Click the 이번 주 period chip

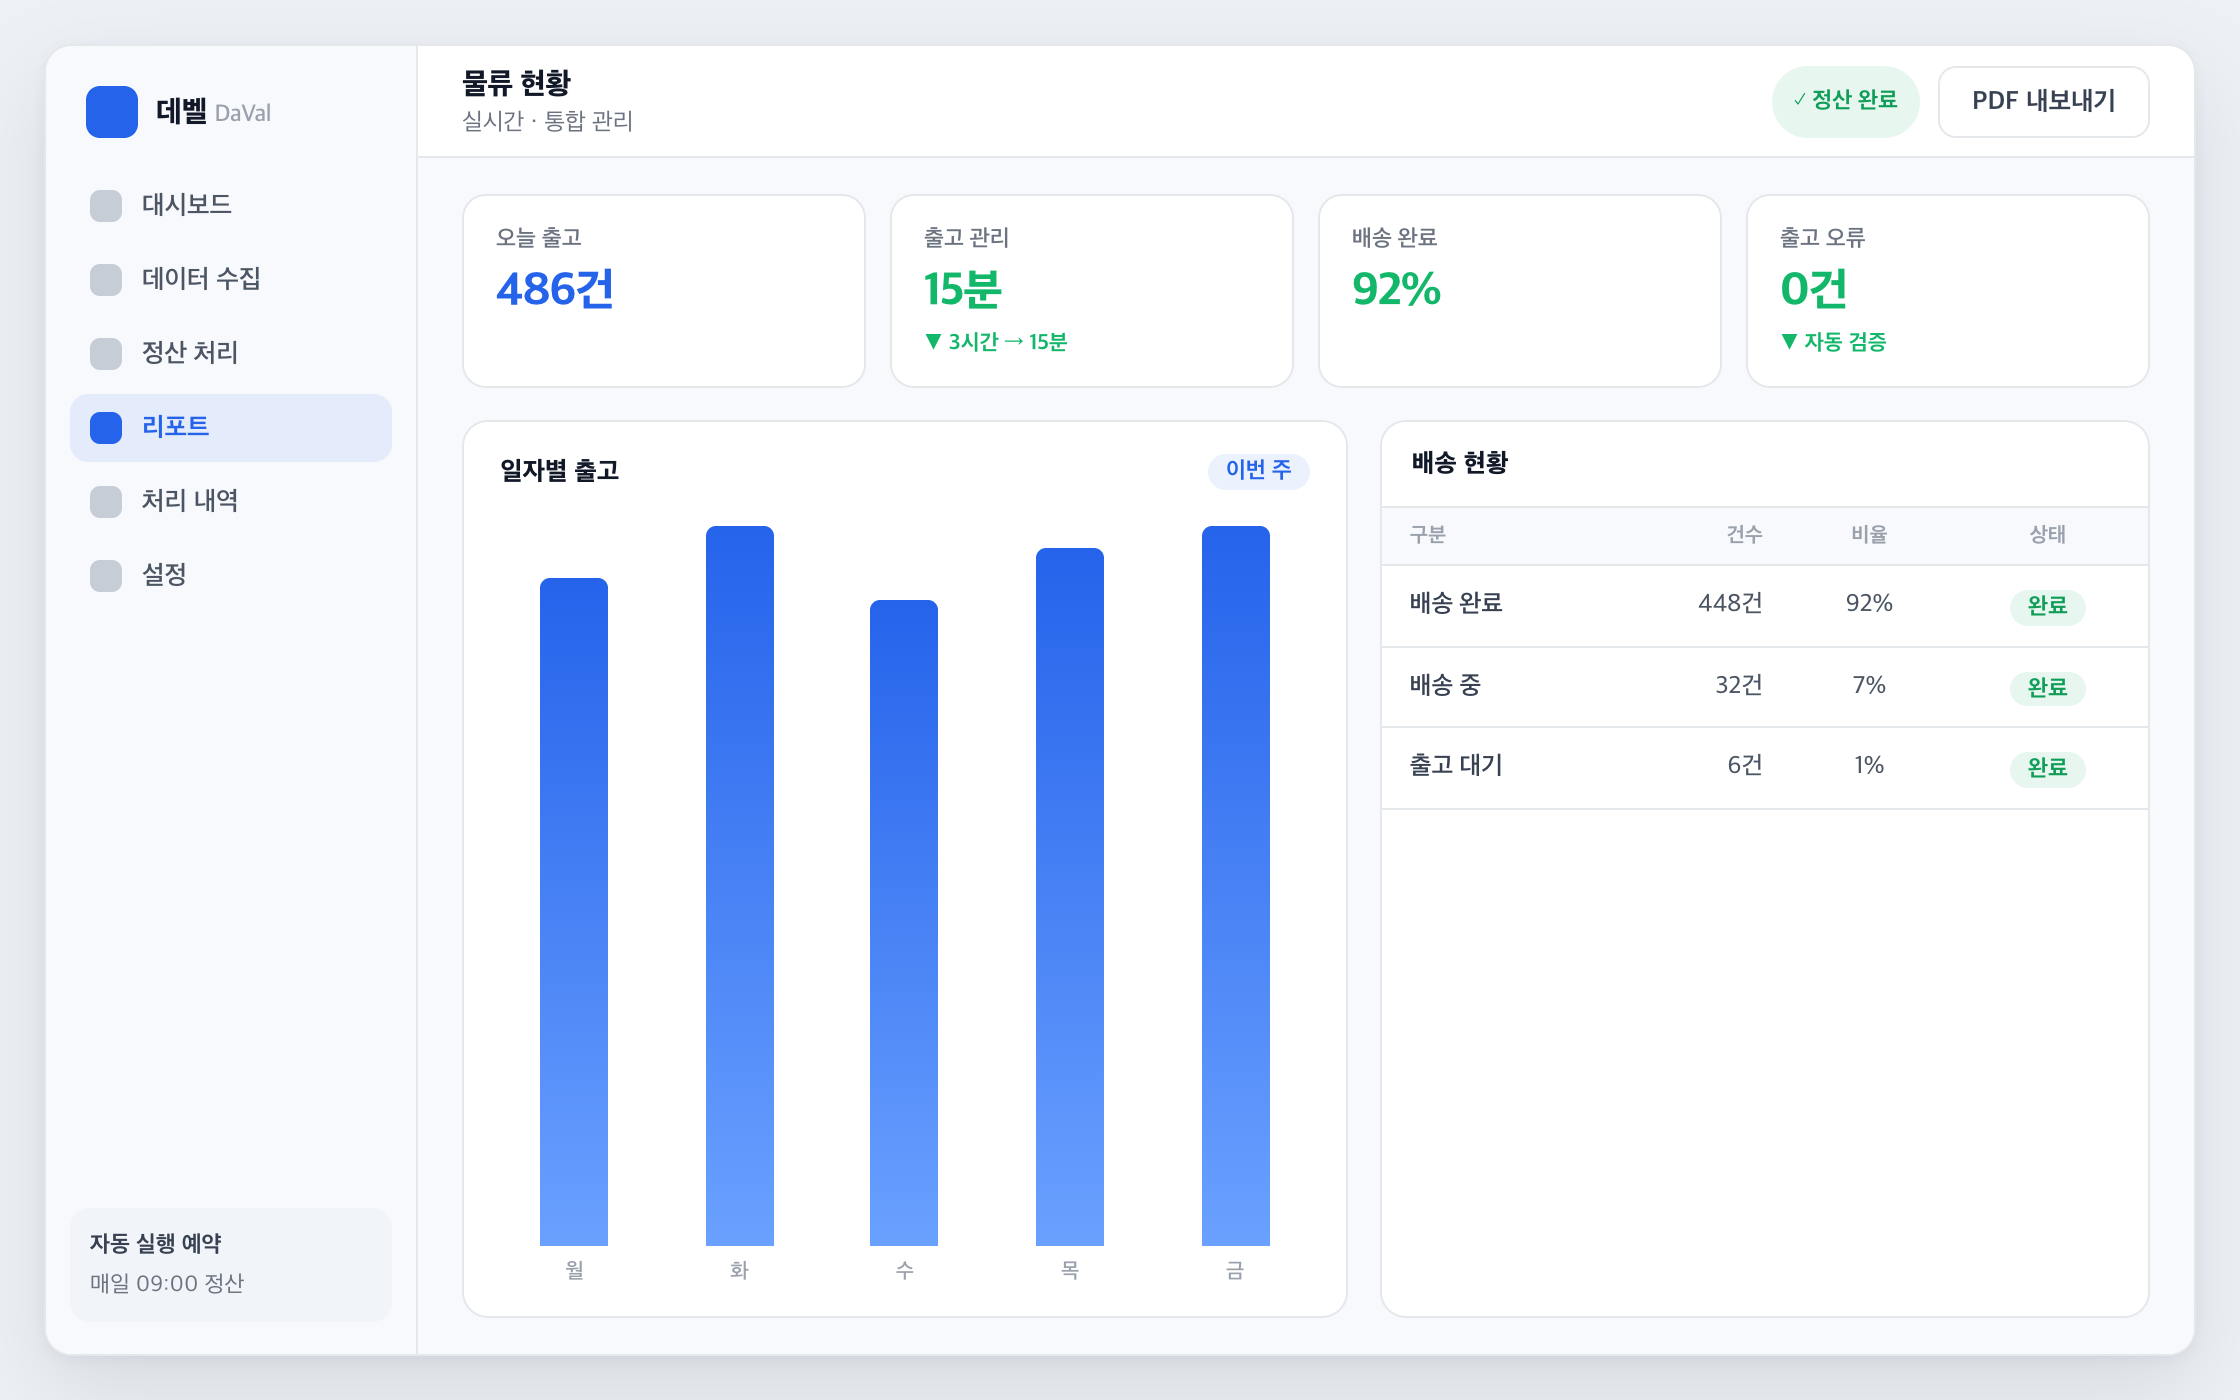pos(1258,470)
